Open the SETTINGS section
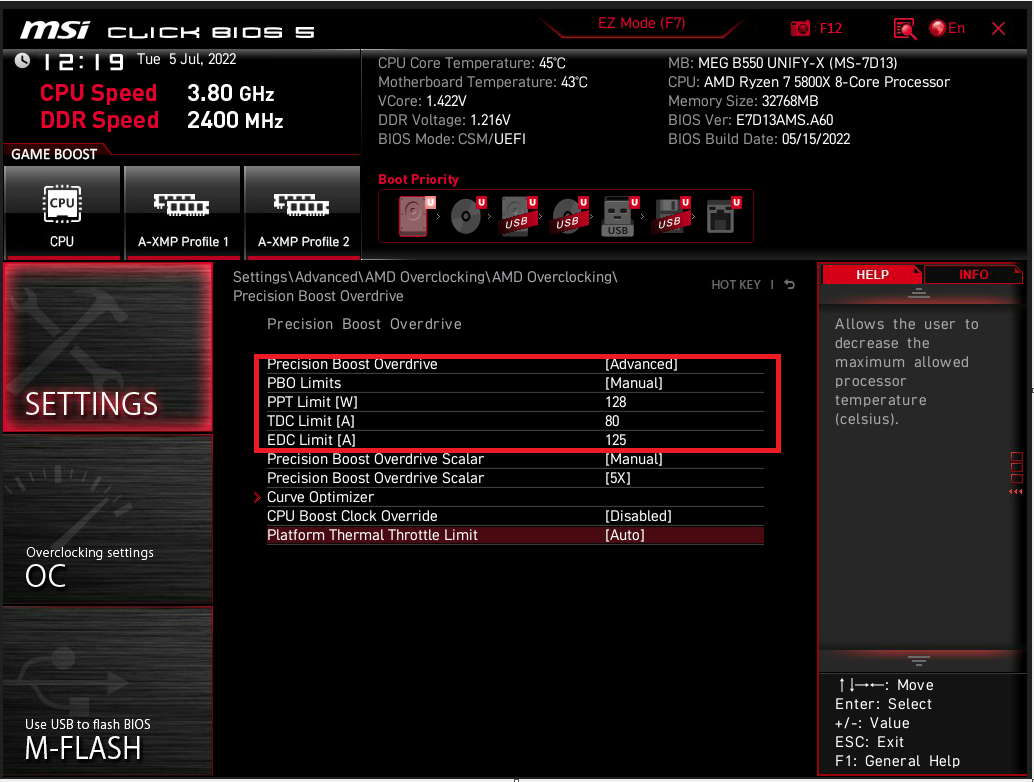The height and width of the screenshot is (782, 1034). pos(108,347)
